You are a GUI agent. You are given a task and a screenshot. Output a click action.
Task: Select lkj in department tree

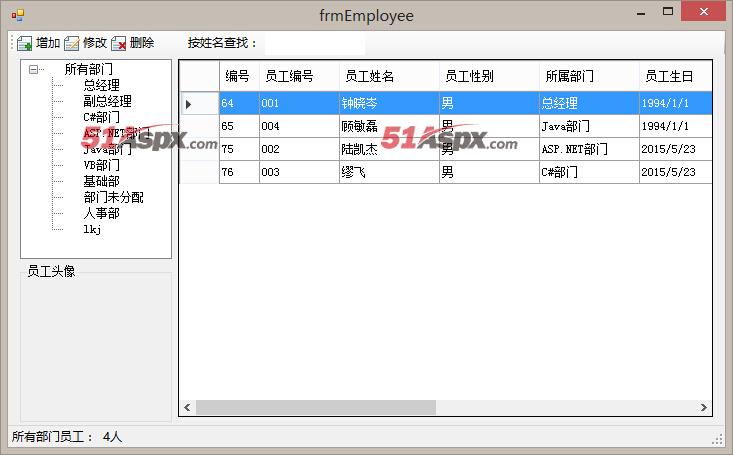92,229
